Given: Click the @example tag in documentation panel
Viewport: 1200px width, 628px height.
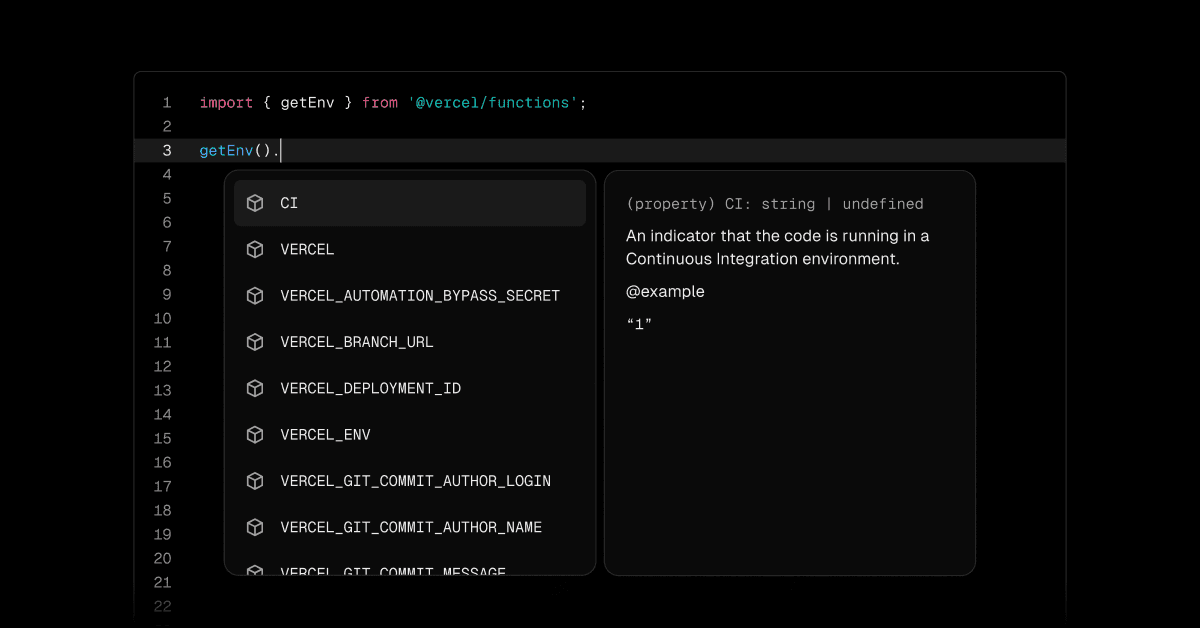Looking at the screenshot, I should tap(665, 292).
